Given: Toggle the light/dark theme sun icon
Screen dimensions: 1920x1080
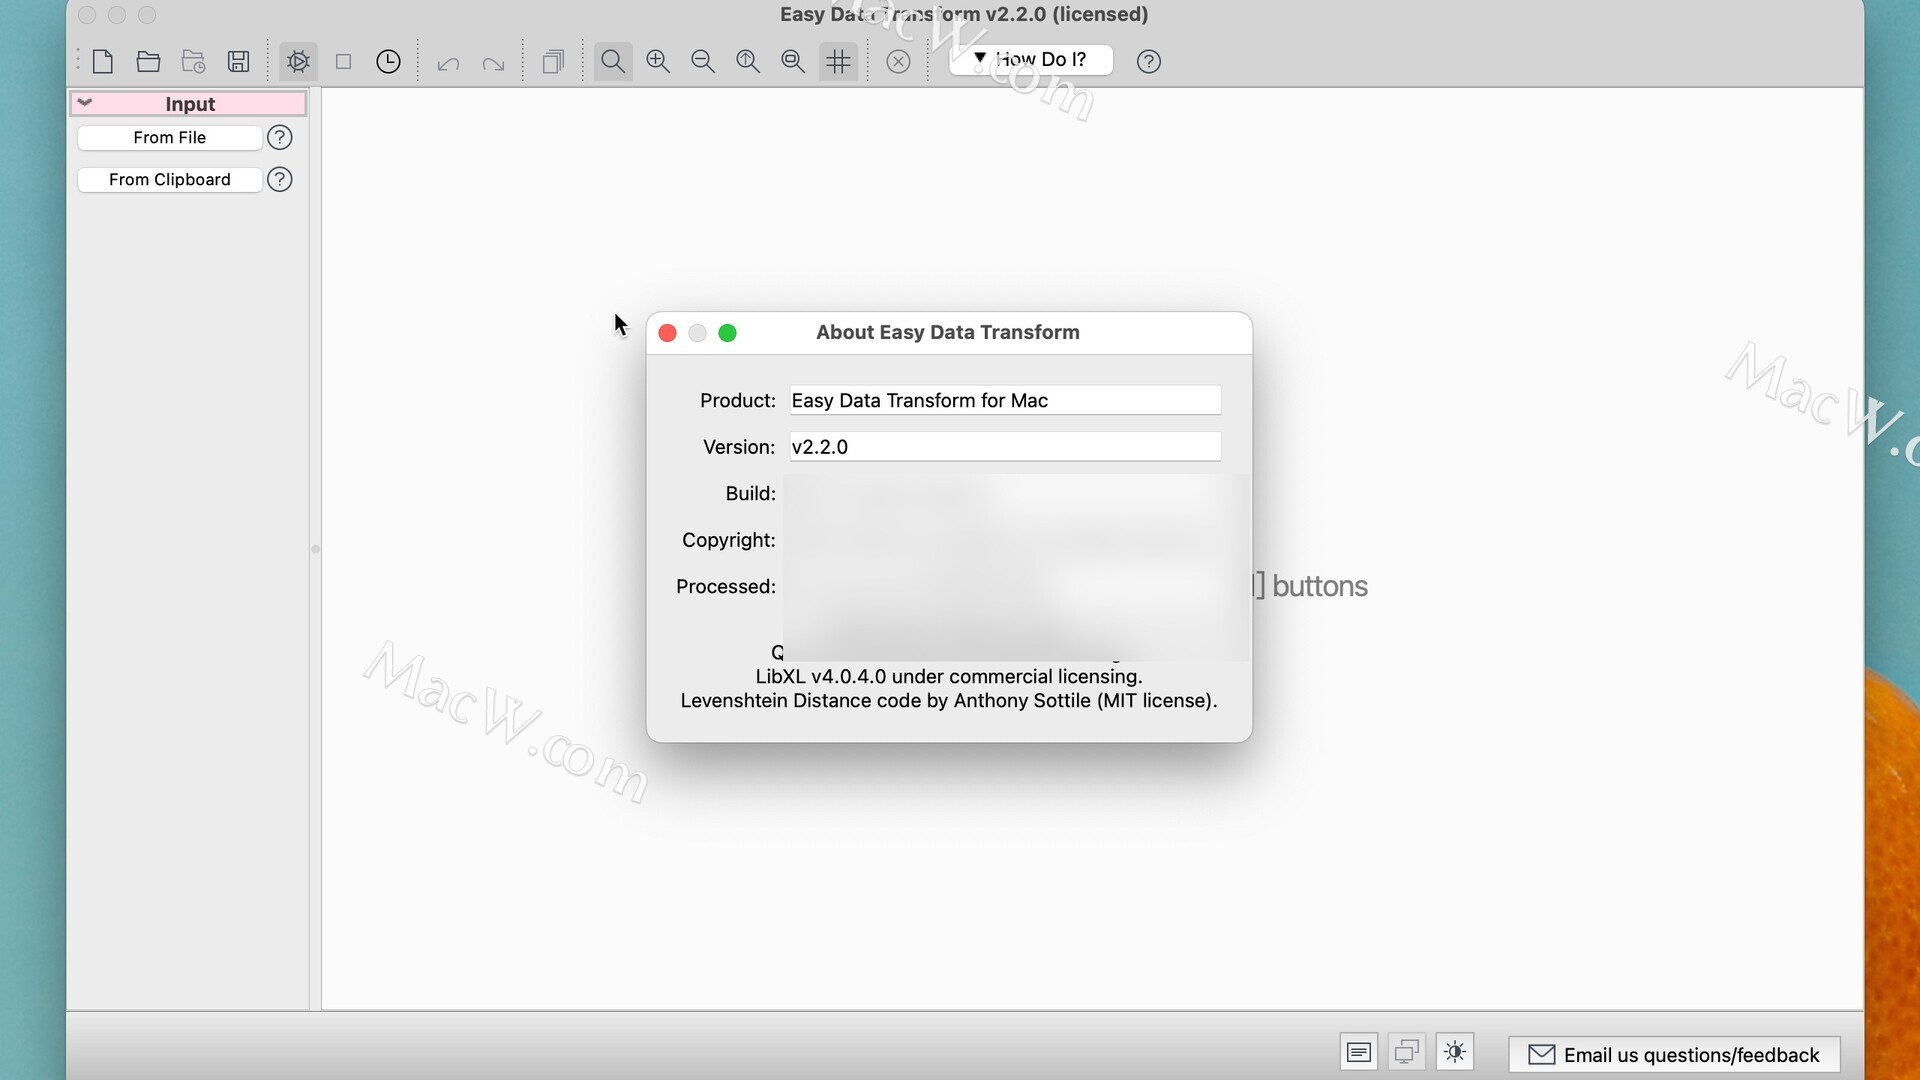Looking at the screenshot, I should click(x=1455, y=1052).
